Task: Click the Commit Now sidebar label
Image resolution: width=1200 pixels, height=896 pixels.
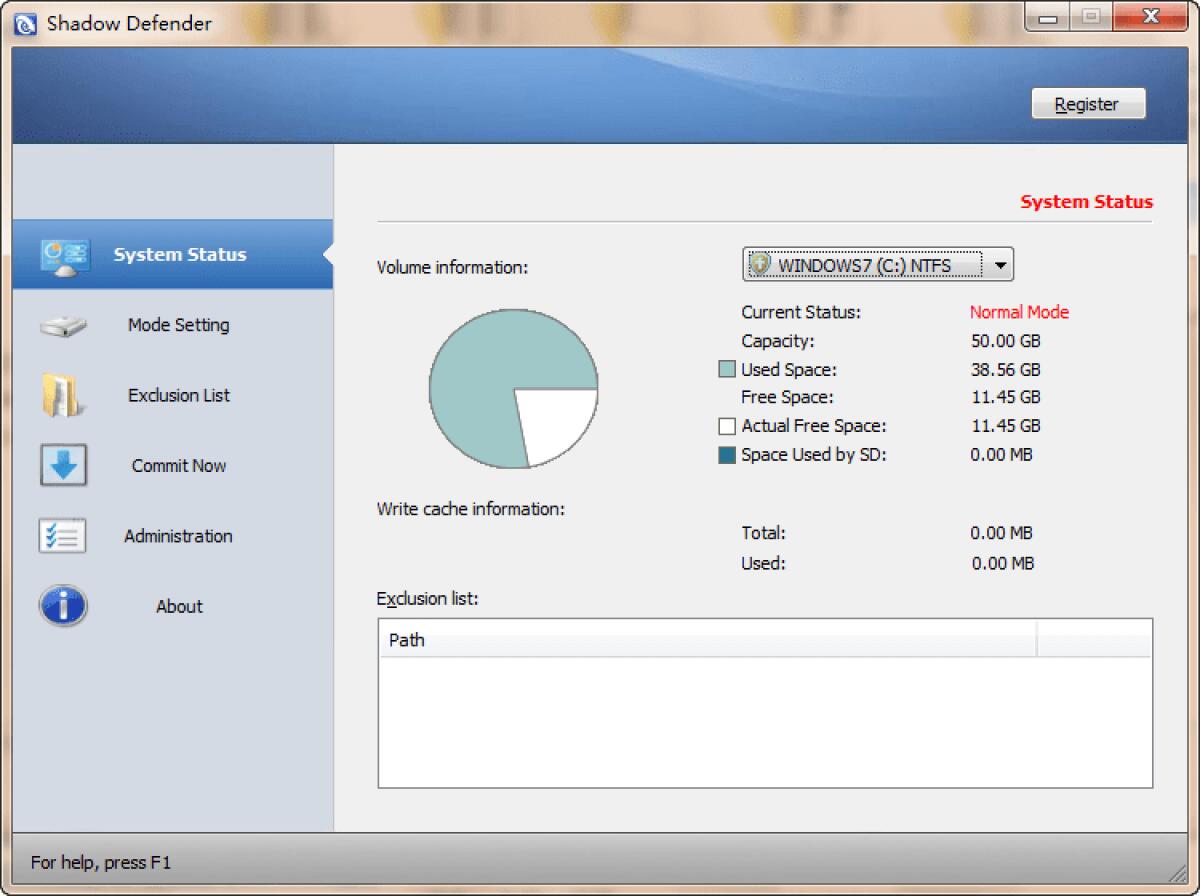Action: click(x=178, y=465)
